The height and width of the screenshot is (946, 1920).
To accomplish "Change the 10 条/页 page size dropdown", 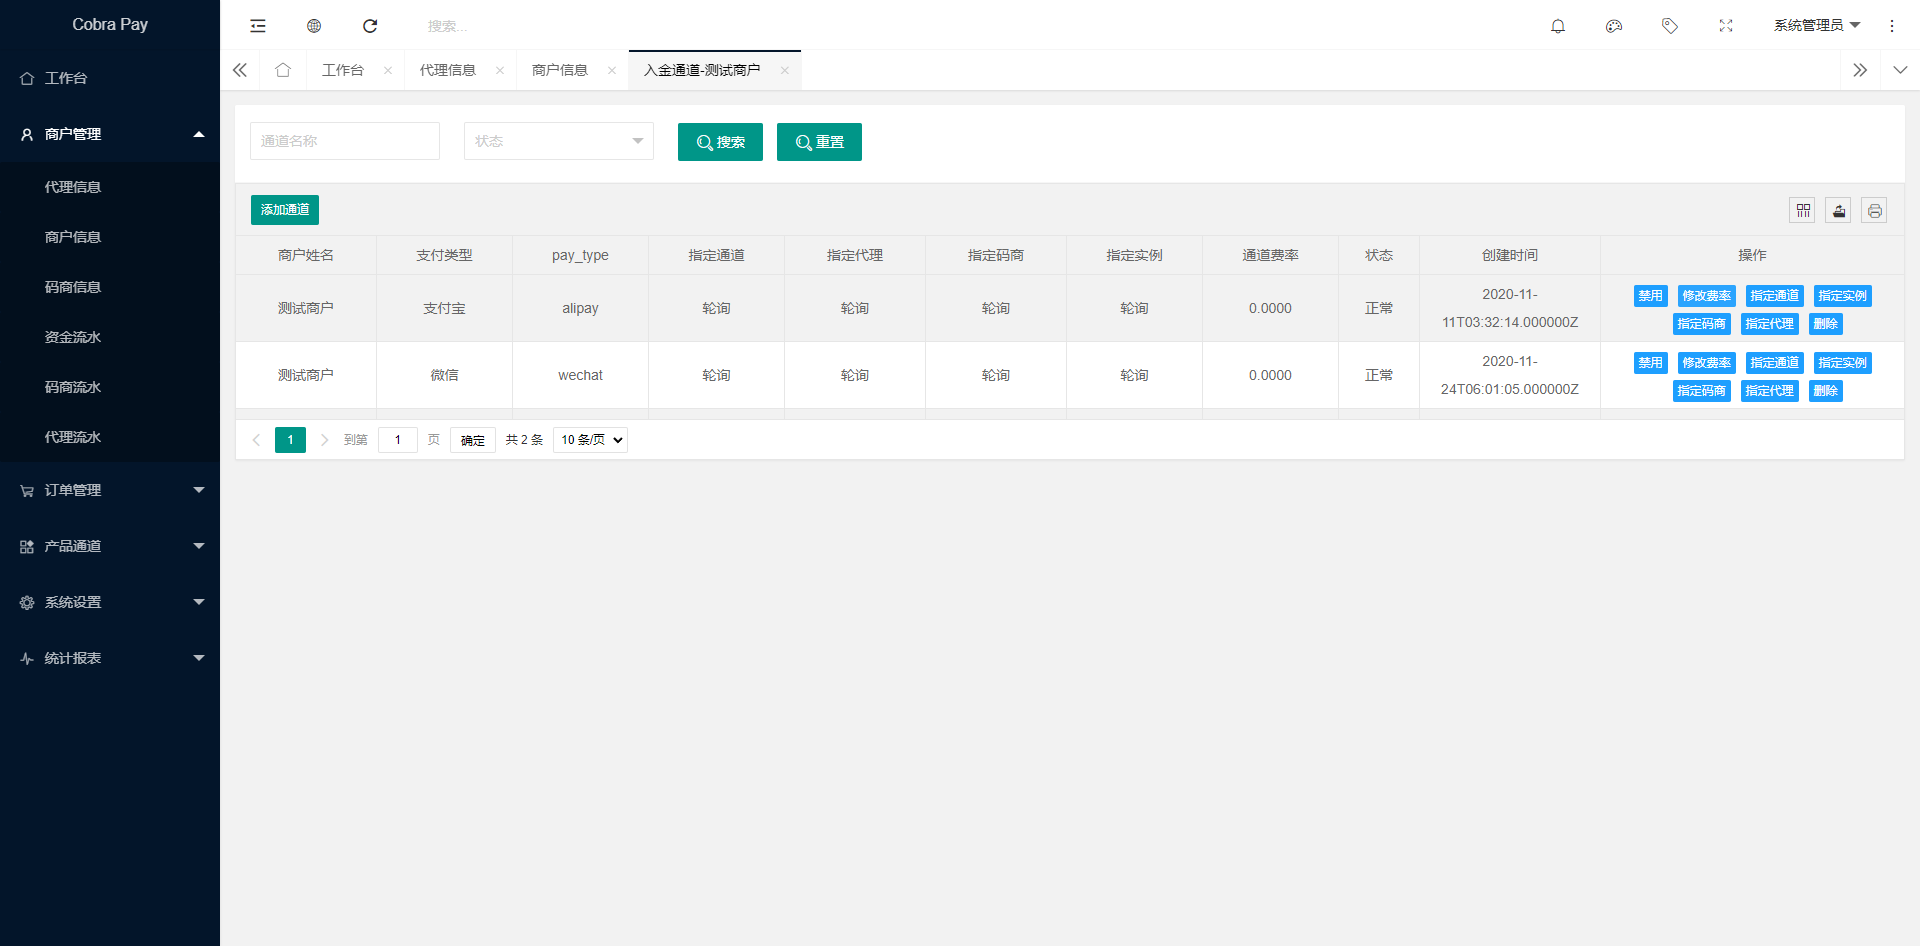I will 590,440.
